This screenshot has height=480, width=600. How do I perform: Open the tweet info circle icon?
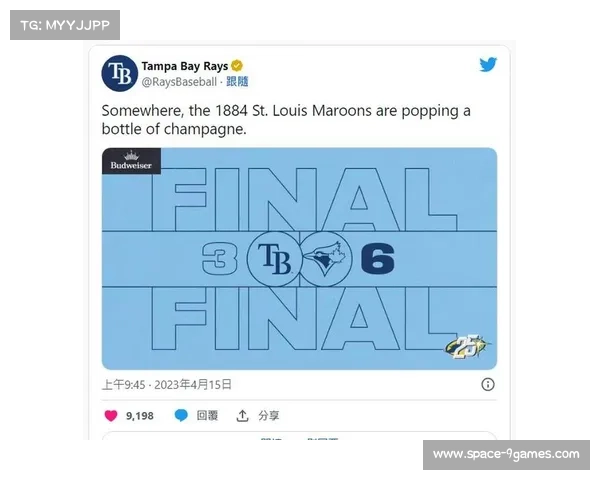[x=488, y=384]
